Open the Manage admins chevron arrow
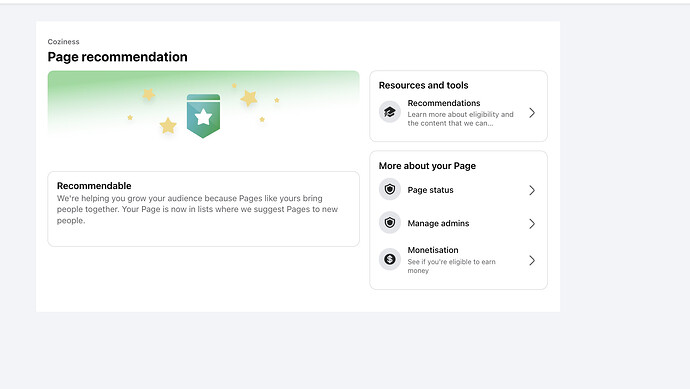The height and width of the screenshot is (389, 690). point(532,224)
